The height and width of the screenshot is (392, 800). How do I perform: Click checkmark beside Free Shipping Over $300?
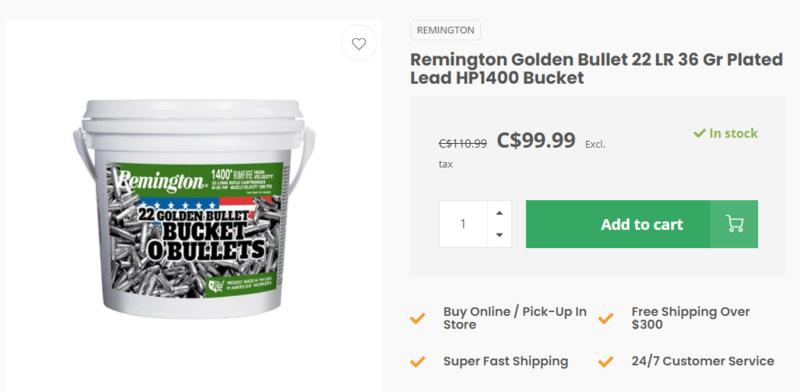point(606,318)
